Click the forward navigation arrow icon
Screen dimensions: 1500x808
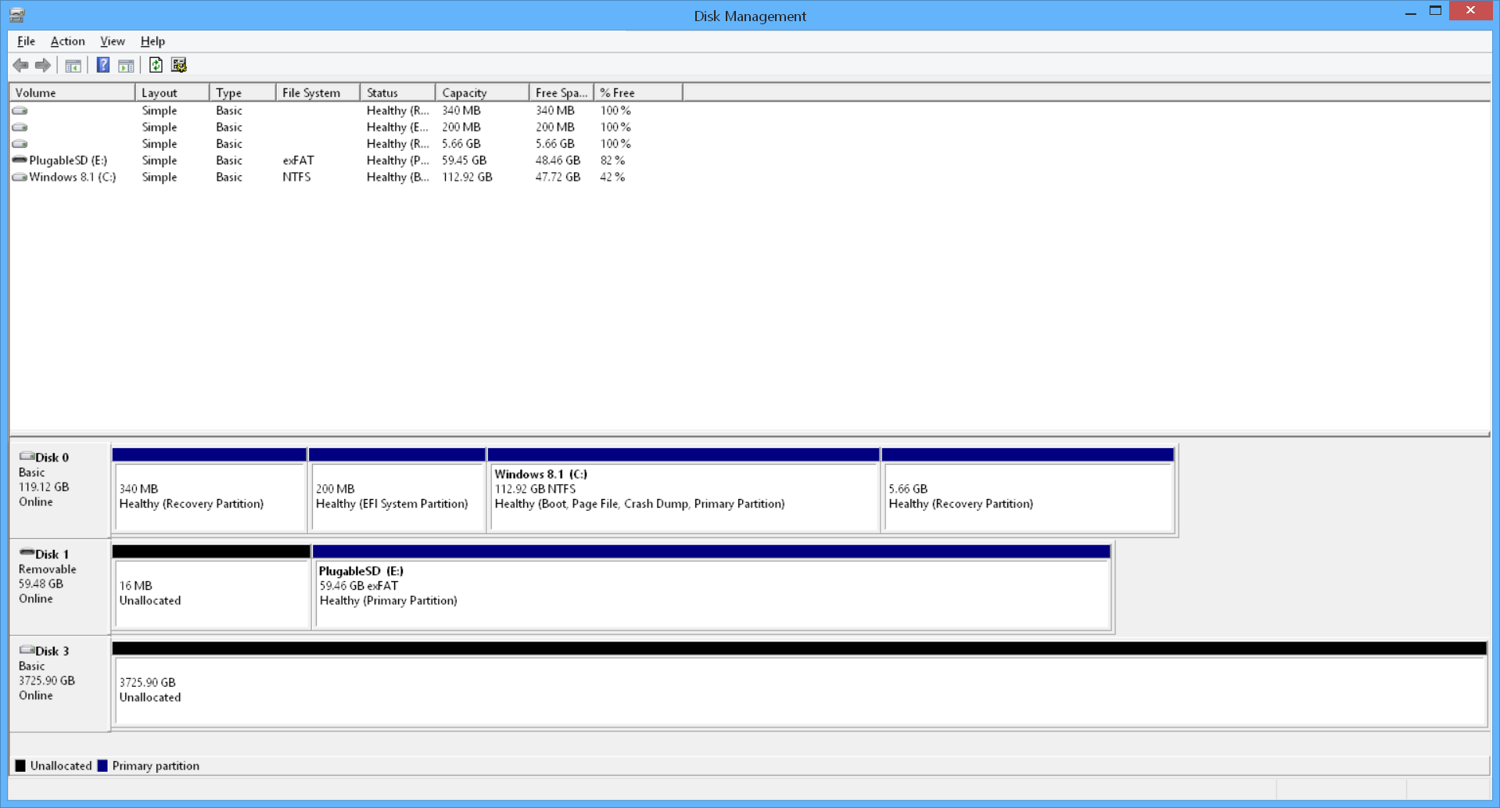pyautogui.click(x=44, y=65)
